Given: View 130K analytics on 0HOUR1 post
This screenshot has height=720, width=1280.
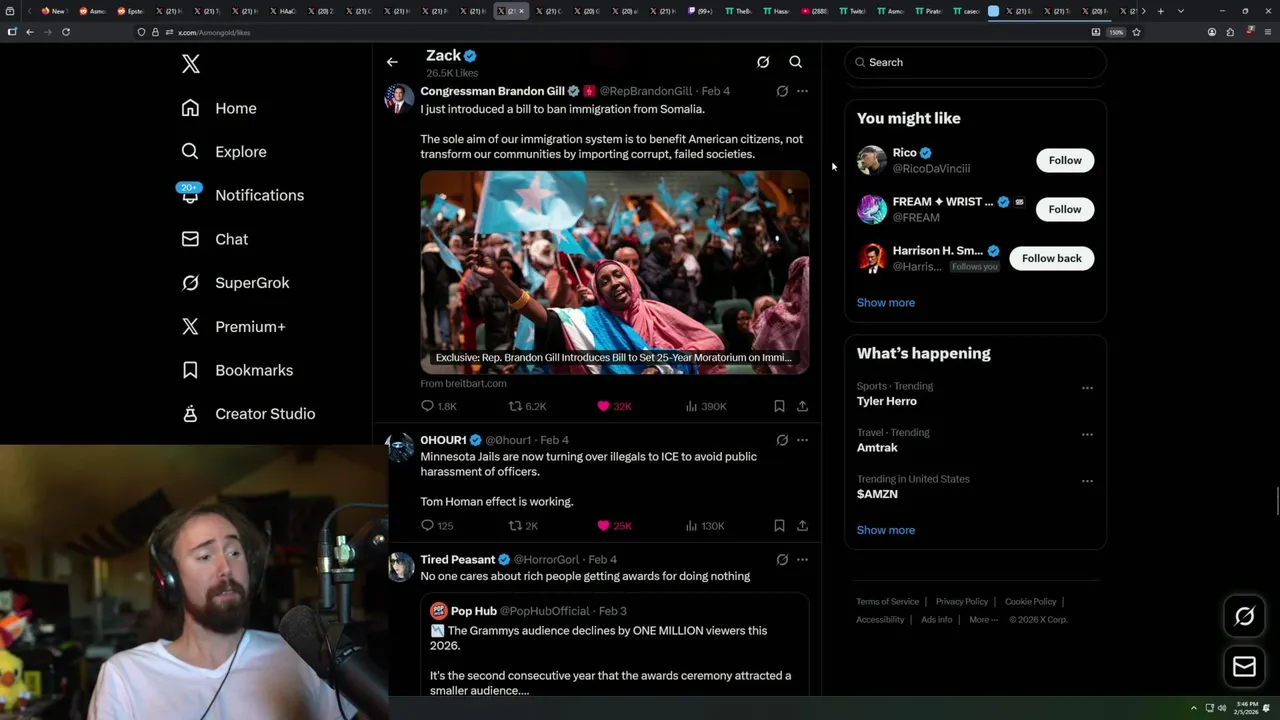Looking at the screenshot, I should [x=705, y=526].
